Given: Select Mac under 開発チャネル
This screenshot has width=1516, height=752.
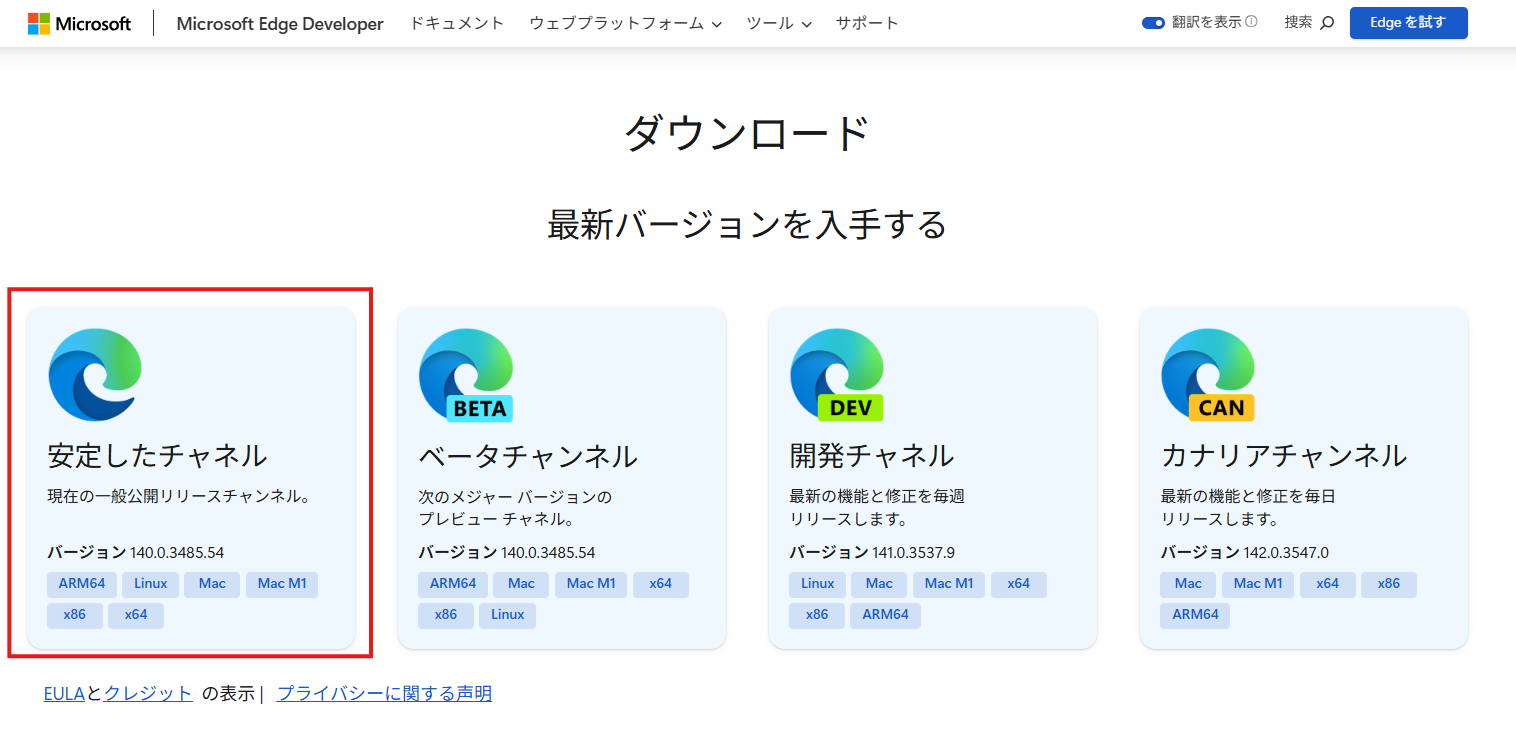Looking at the screenshot, I should pos(880,584).
